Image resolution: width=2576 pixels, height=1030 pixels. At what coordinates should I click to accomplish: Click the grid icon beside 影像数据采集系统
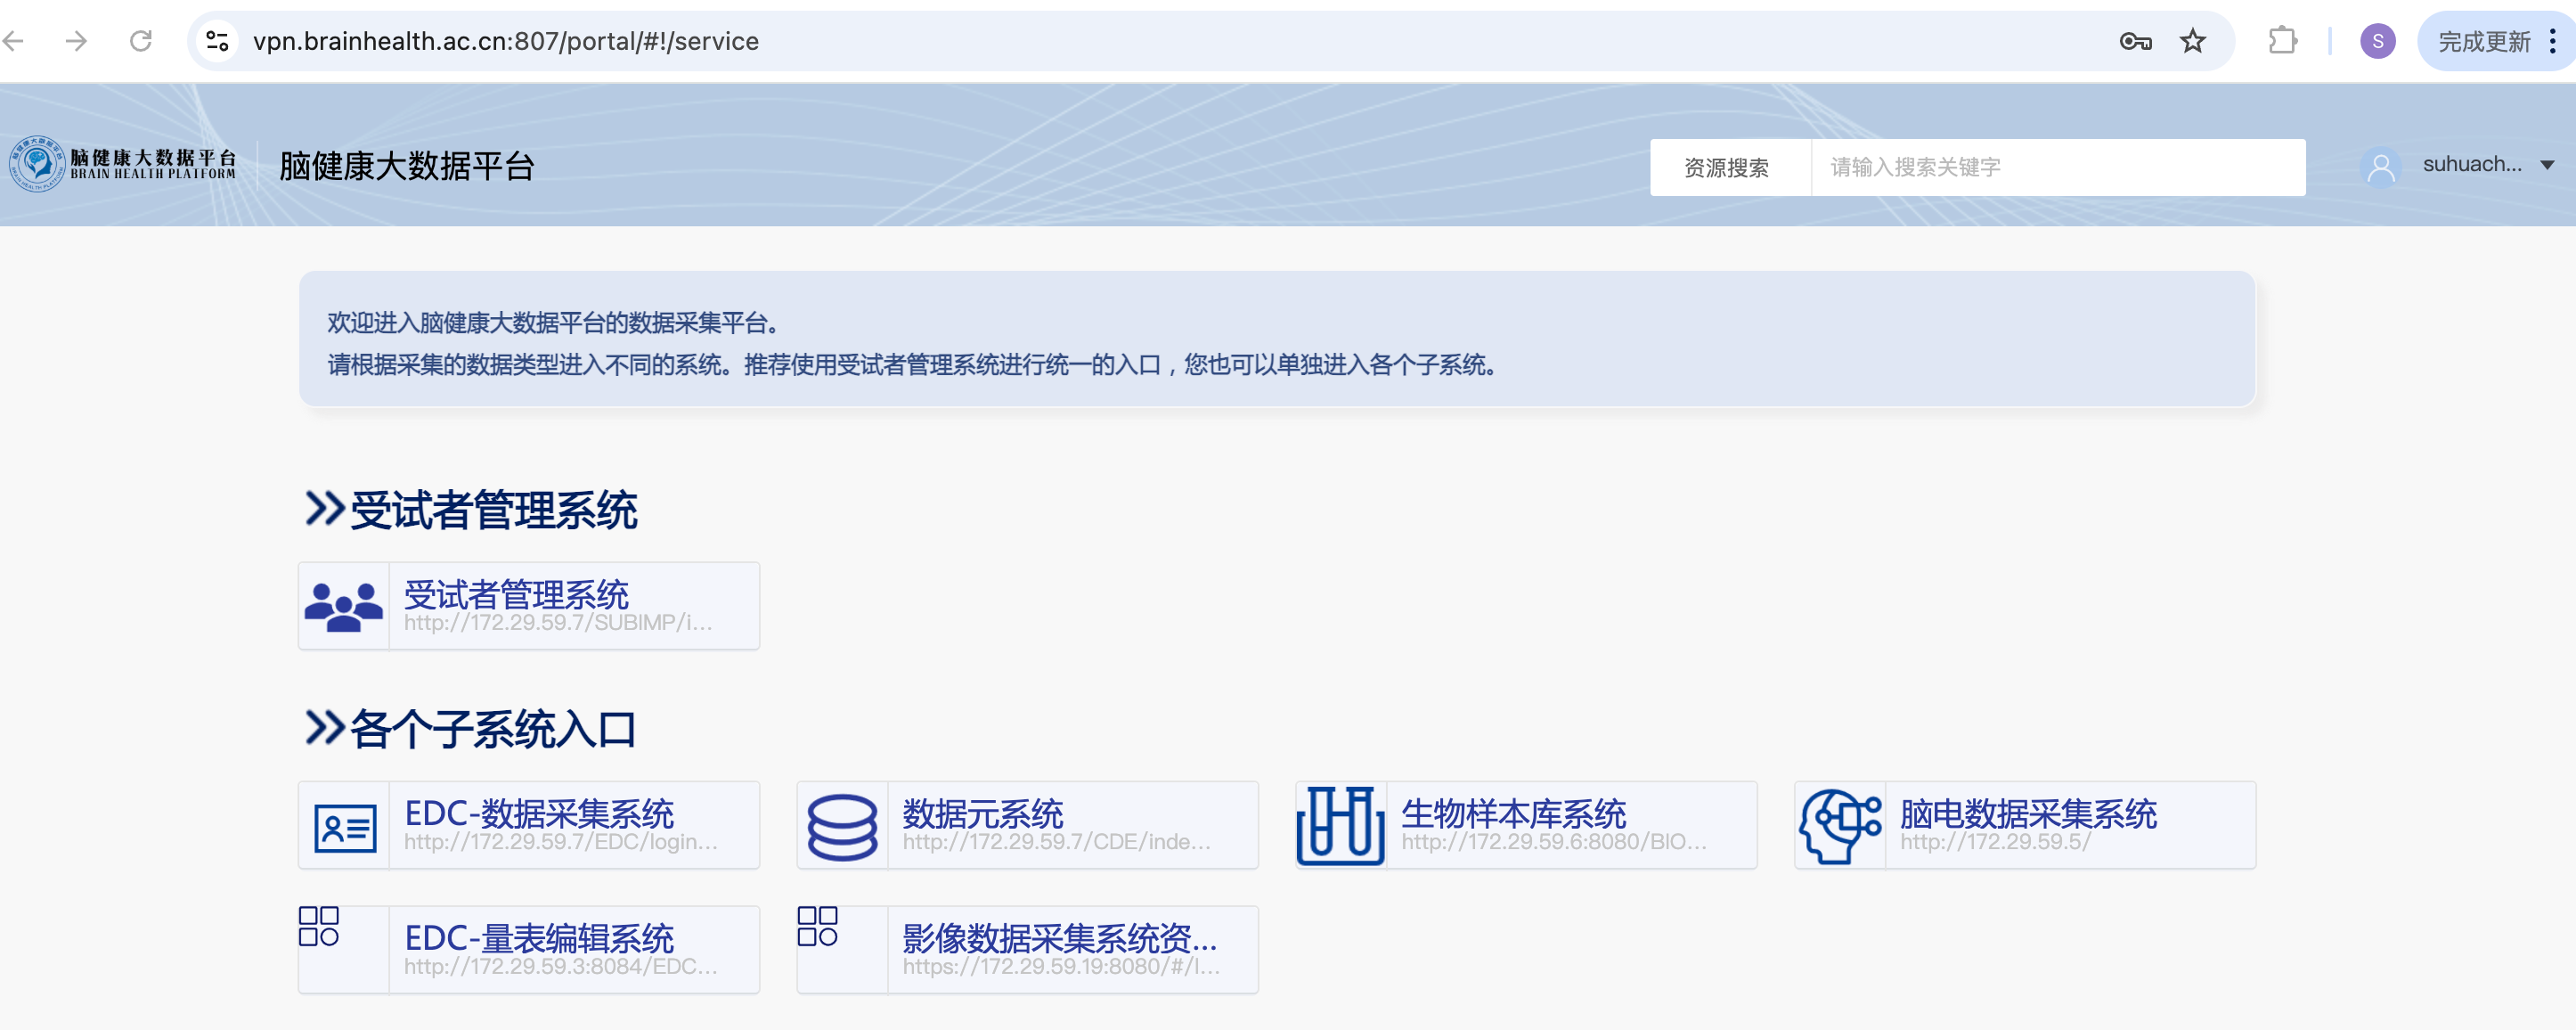pyautogui.click(x=817, y=926)
